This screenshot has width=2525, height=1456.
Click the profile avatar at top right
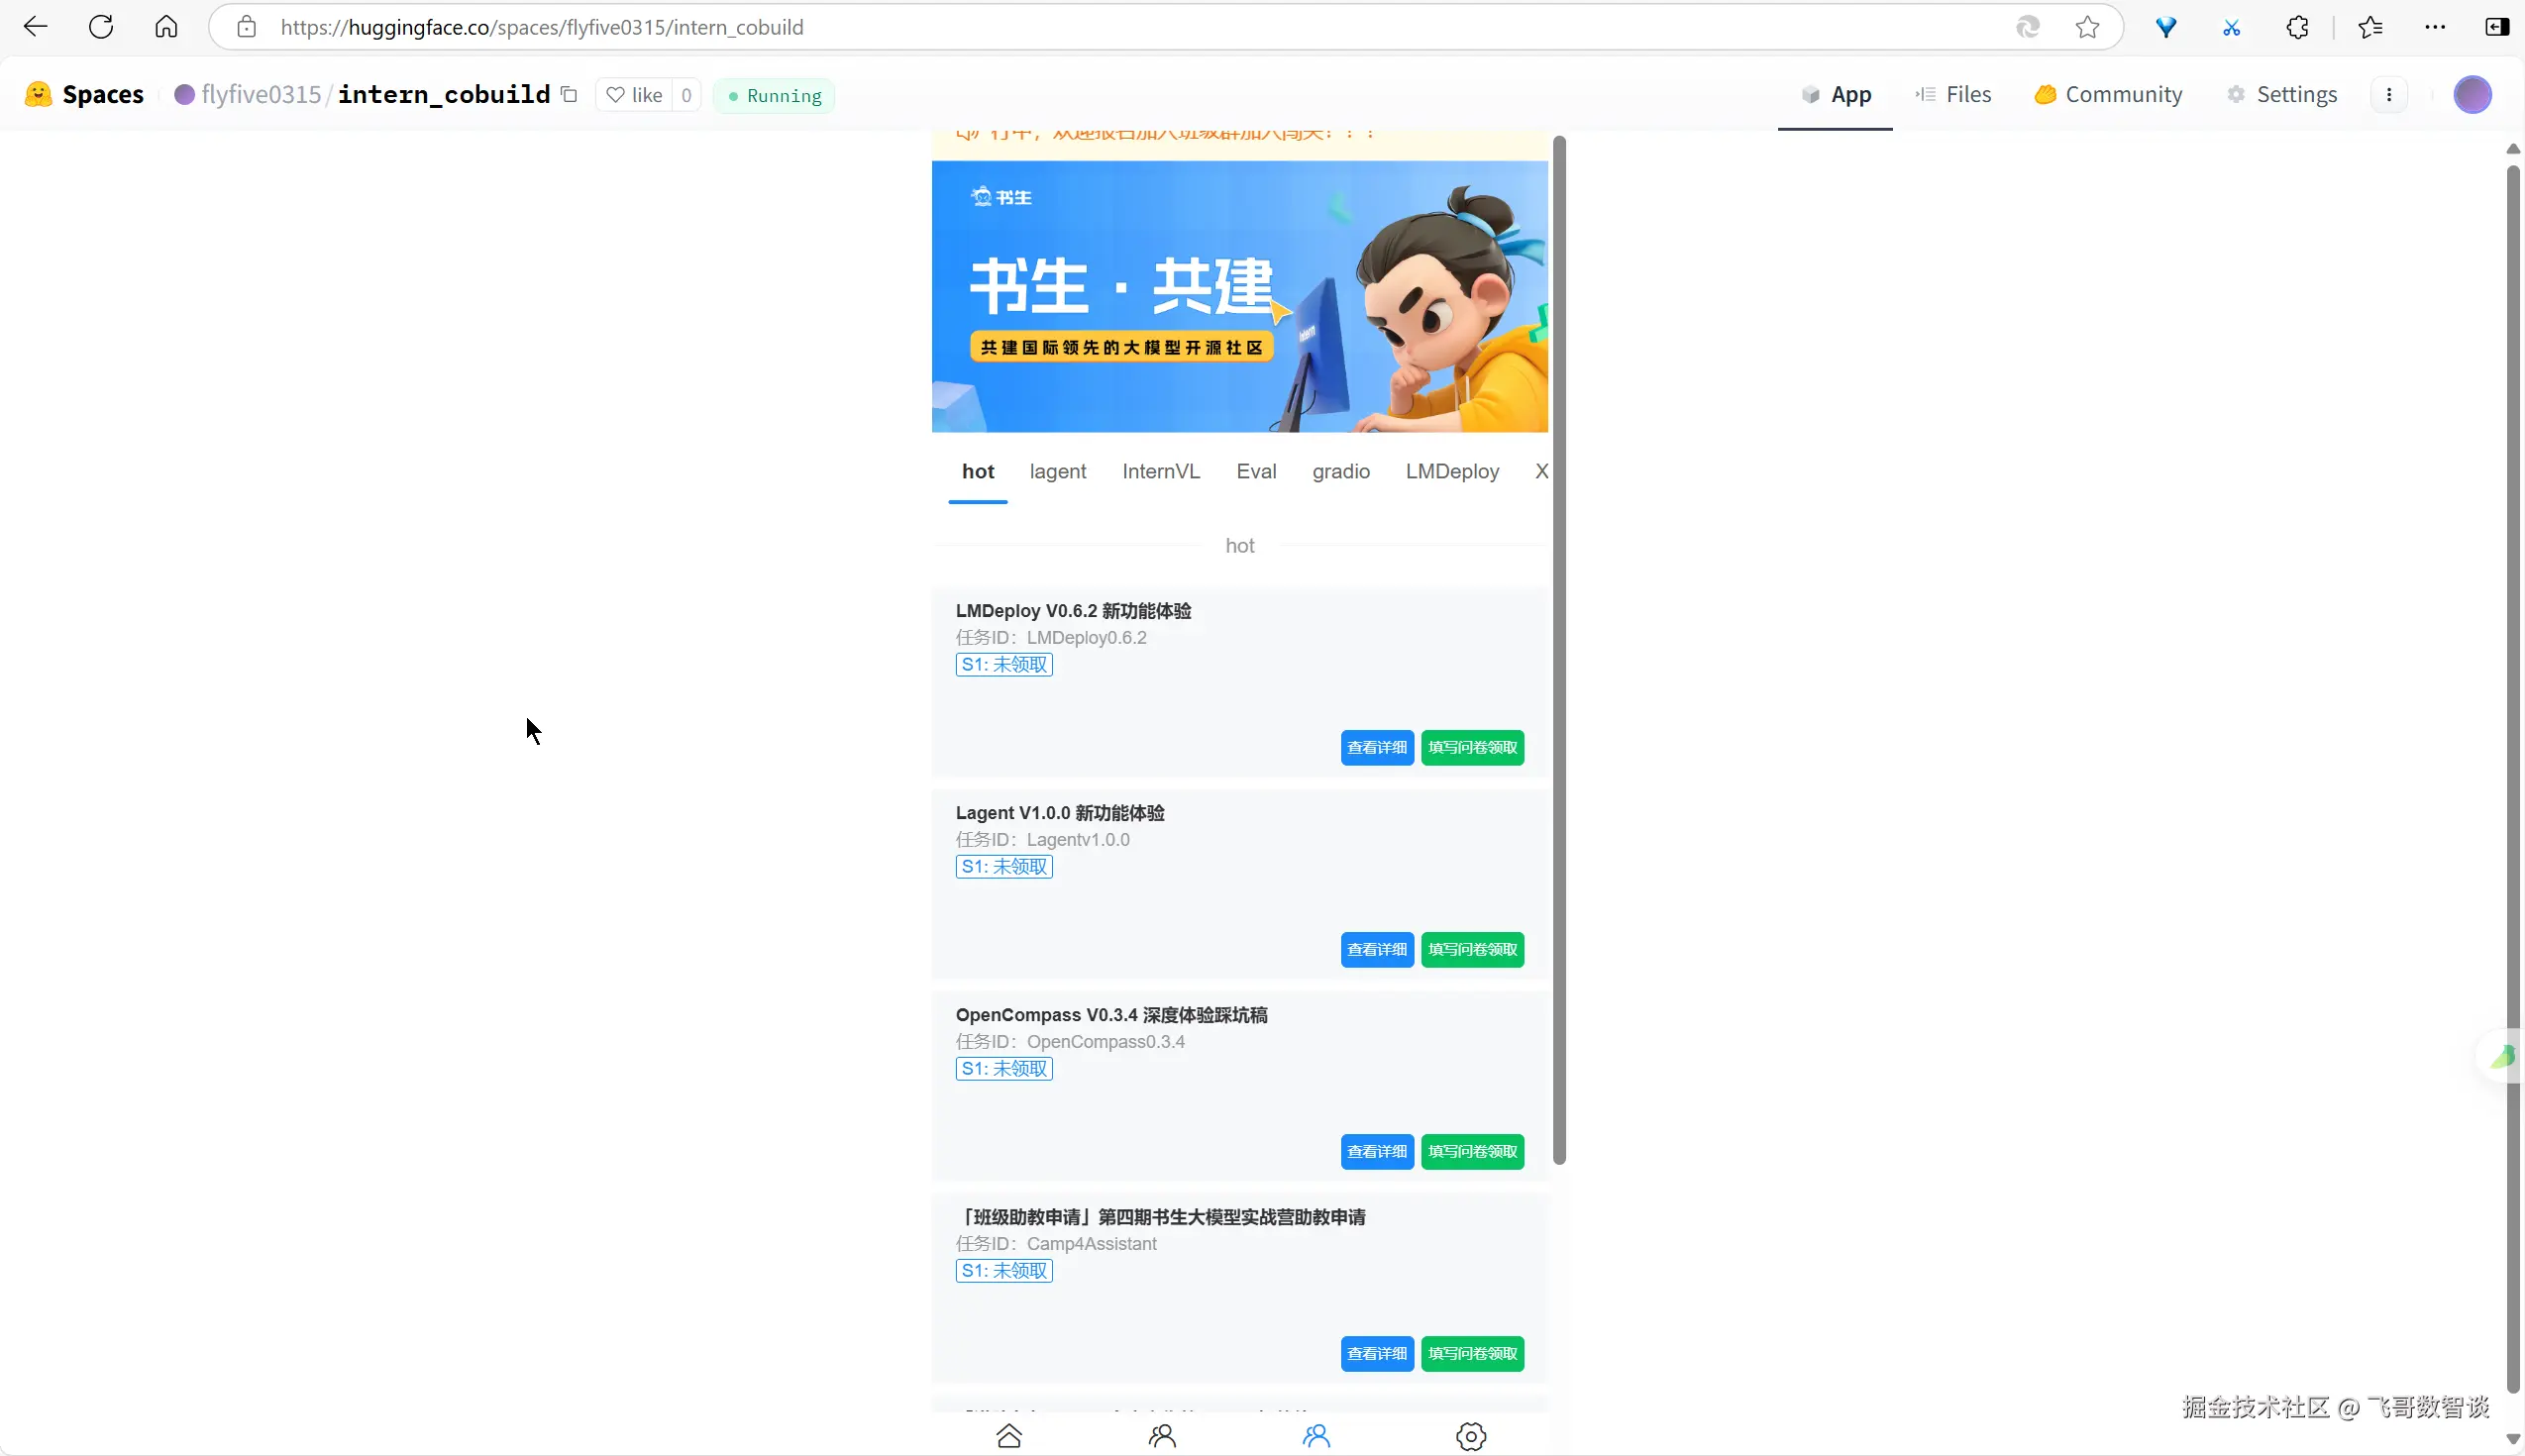click(x=2472, y=94)
